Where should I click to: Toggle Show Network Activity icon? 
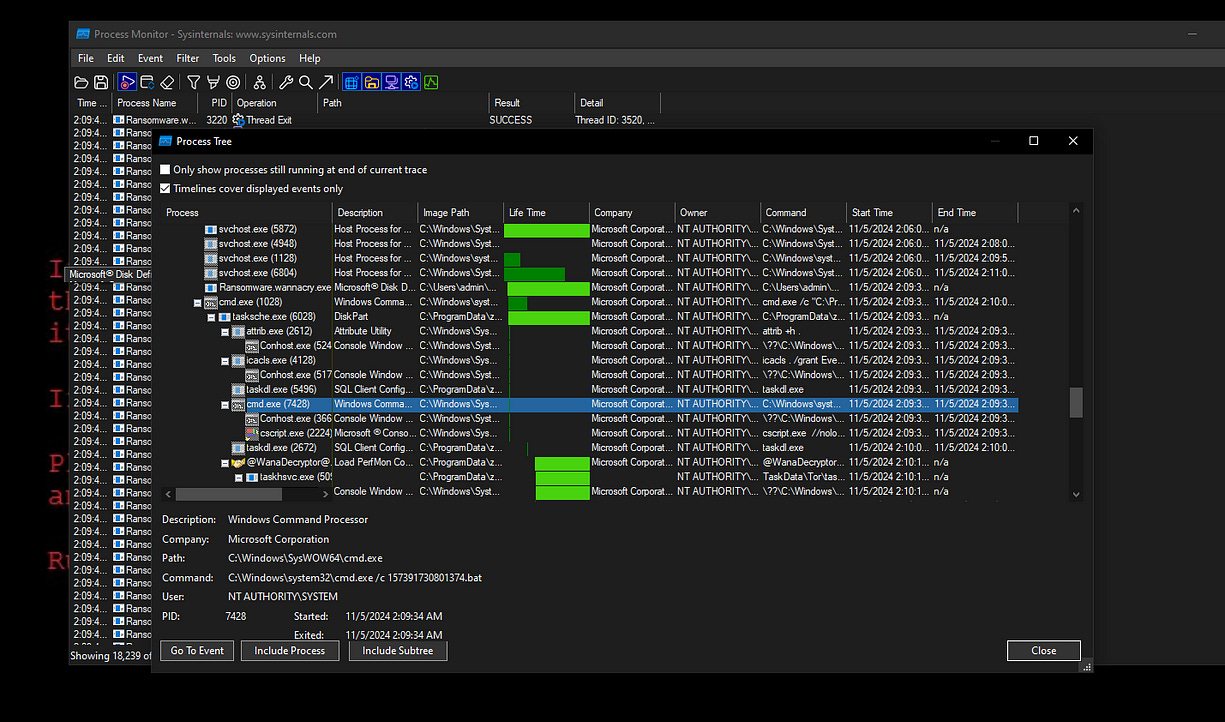click(392, 82)
